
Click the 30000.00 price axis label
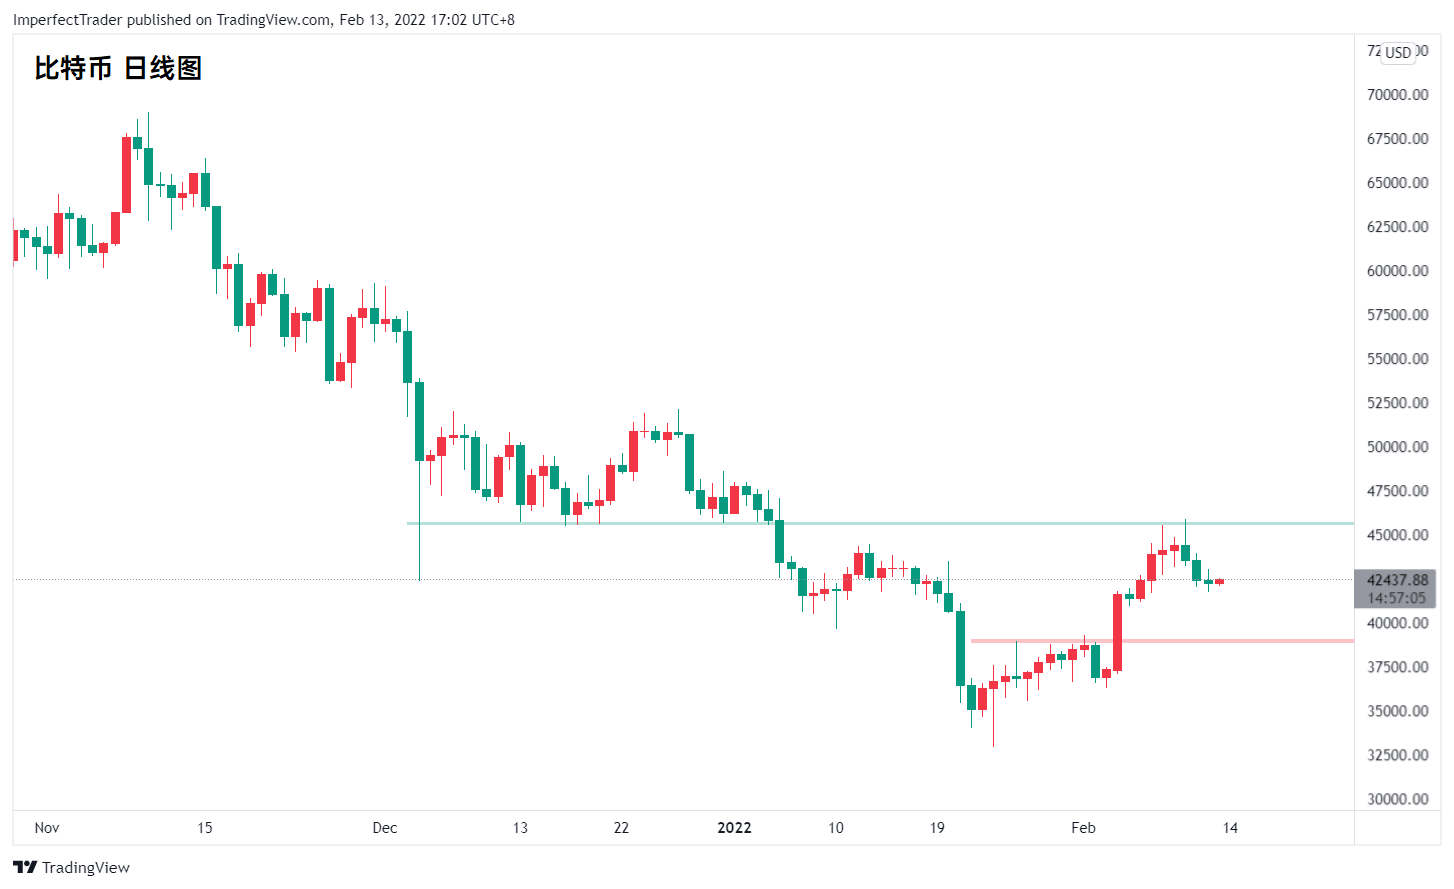point(1397,799)
